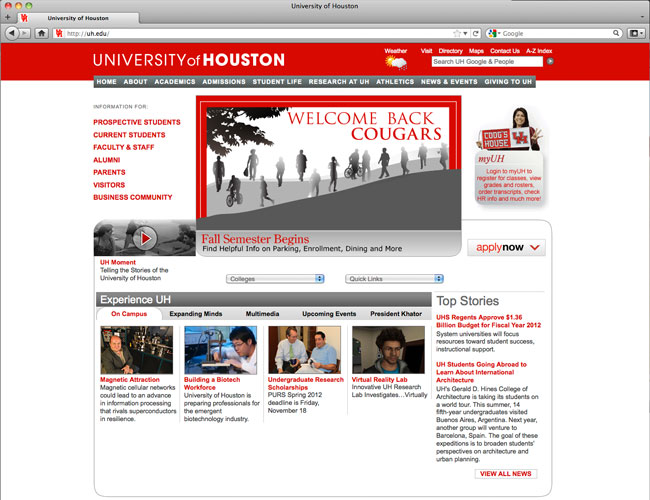
Task: Open UHS Regents Approve budget story
Action: click(x=488, y=321)
